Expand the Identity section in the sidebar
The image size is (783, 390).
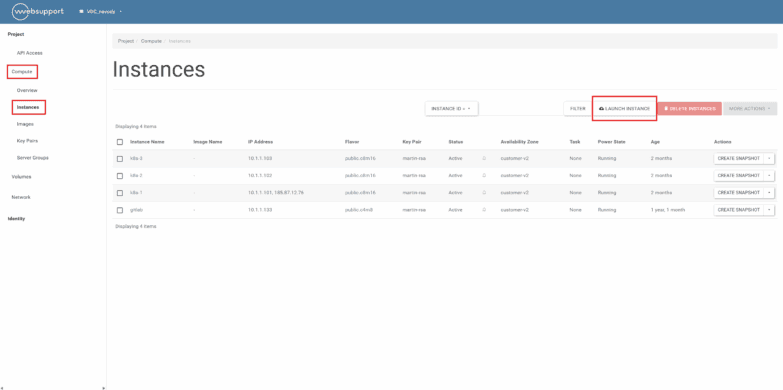(x=16, y=219)
